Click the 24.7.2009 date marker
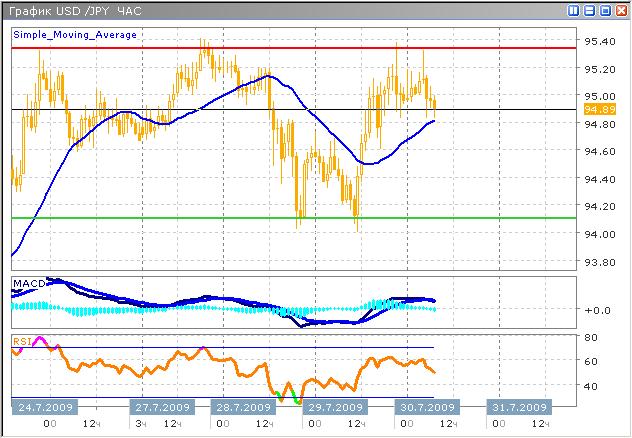 (x=44, y=408)
